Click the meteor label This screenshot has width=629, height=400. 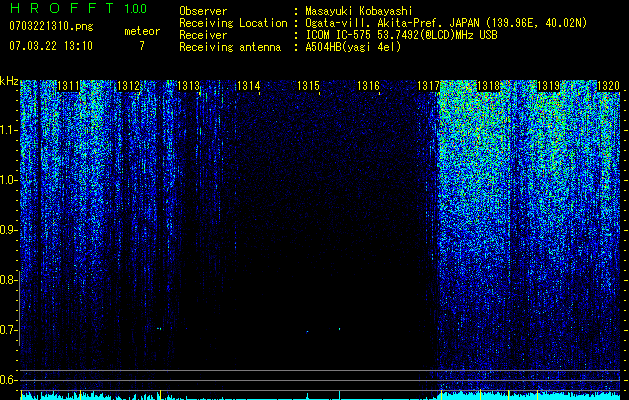pos(142,31)
